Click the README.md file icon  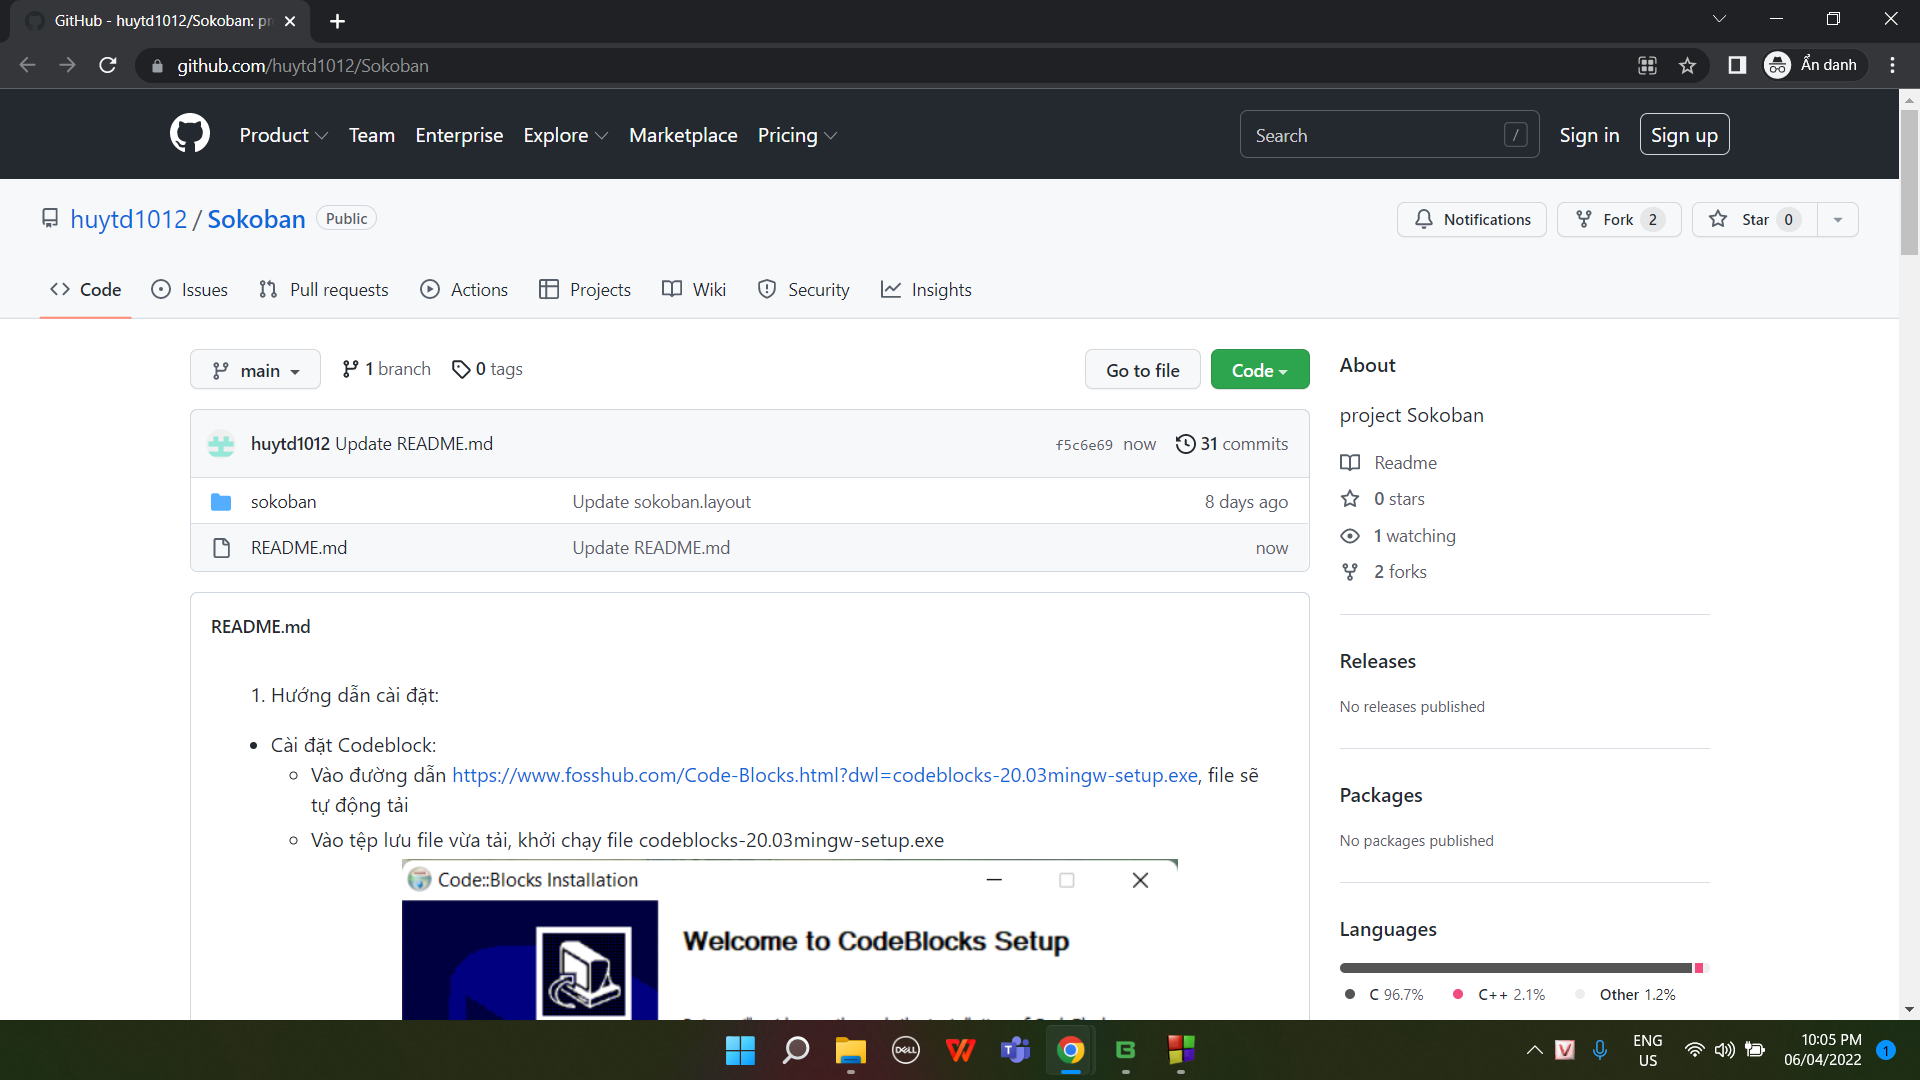[221, 548]
